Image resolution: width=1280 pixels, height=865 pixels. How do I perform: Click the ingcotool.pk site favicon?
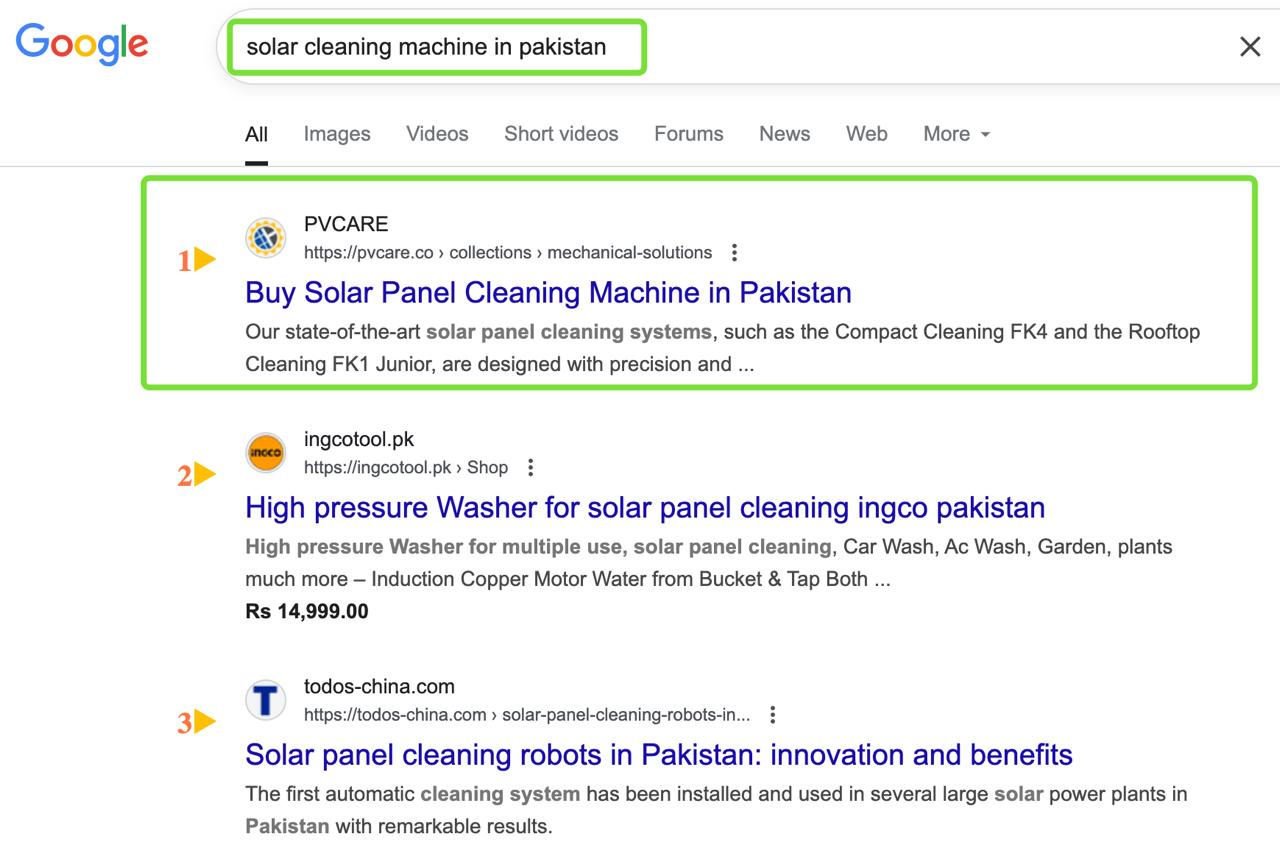click(265, 453)
